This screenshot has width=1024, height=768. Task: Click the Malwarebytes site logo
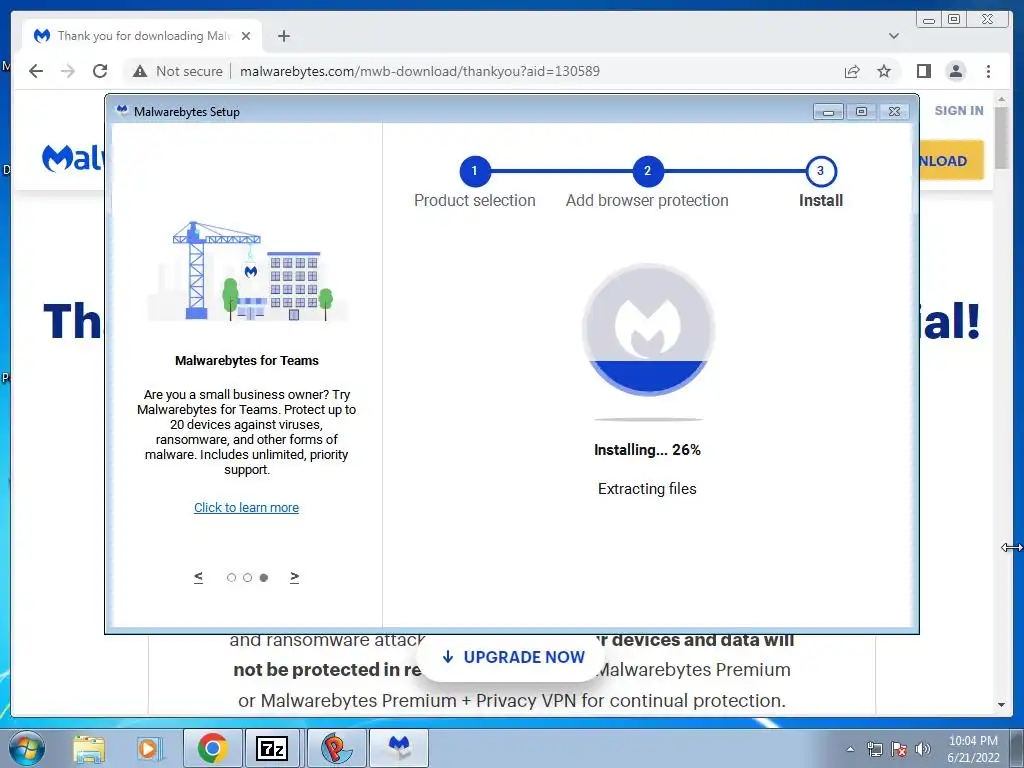pos(72,158)
